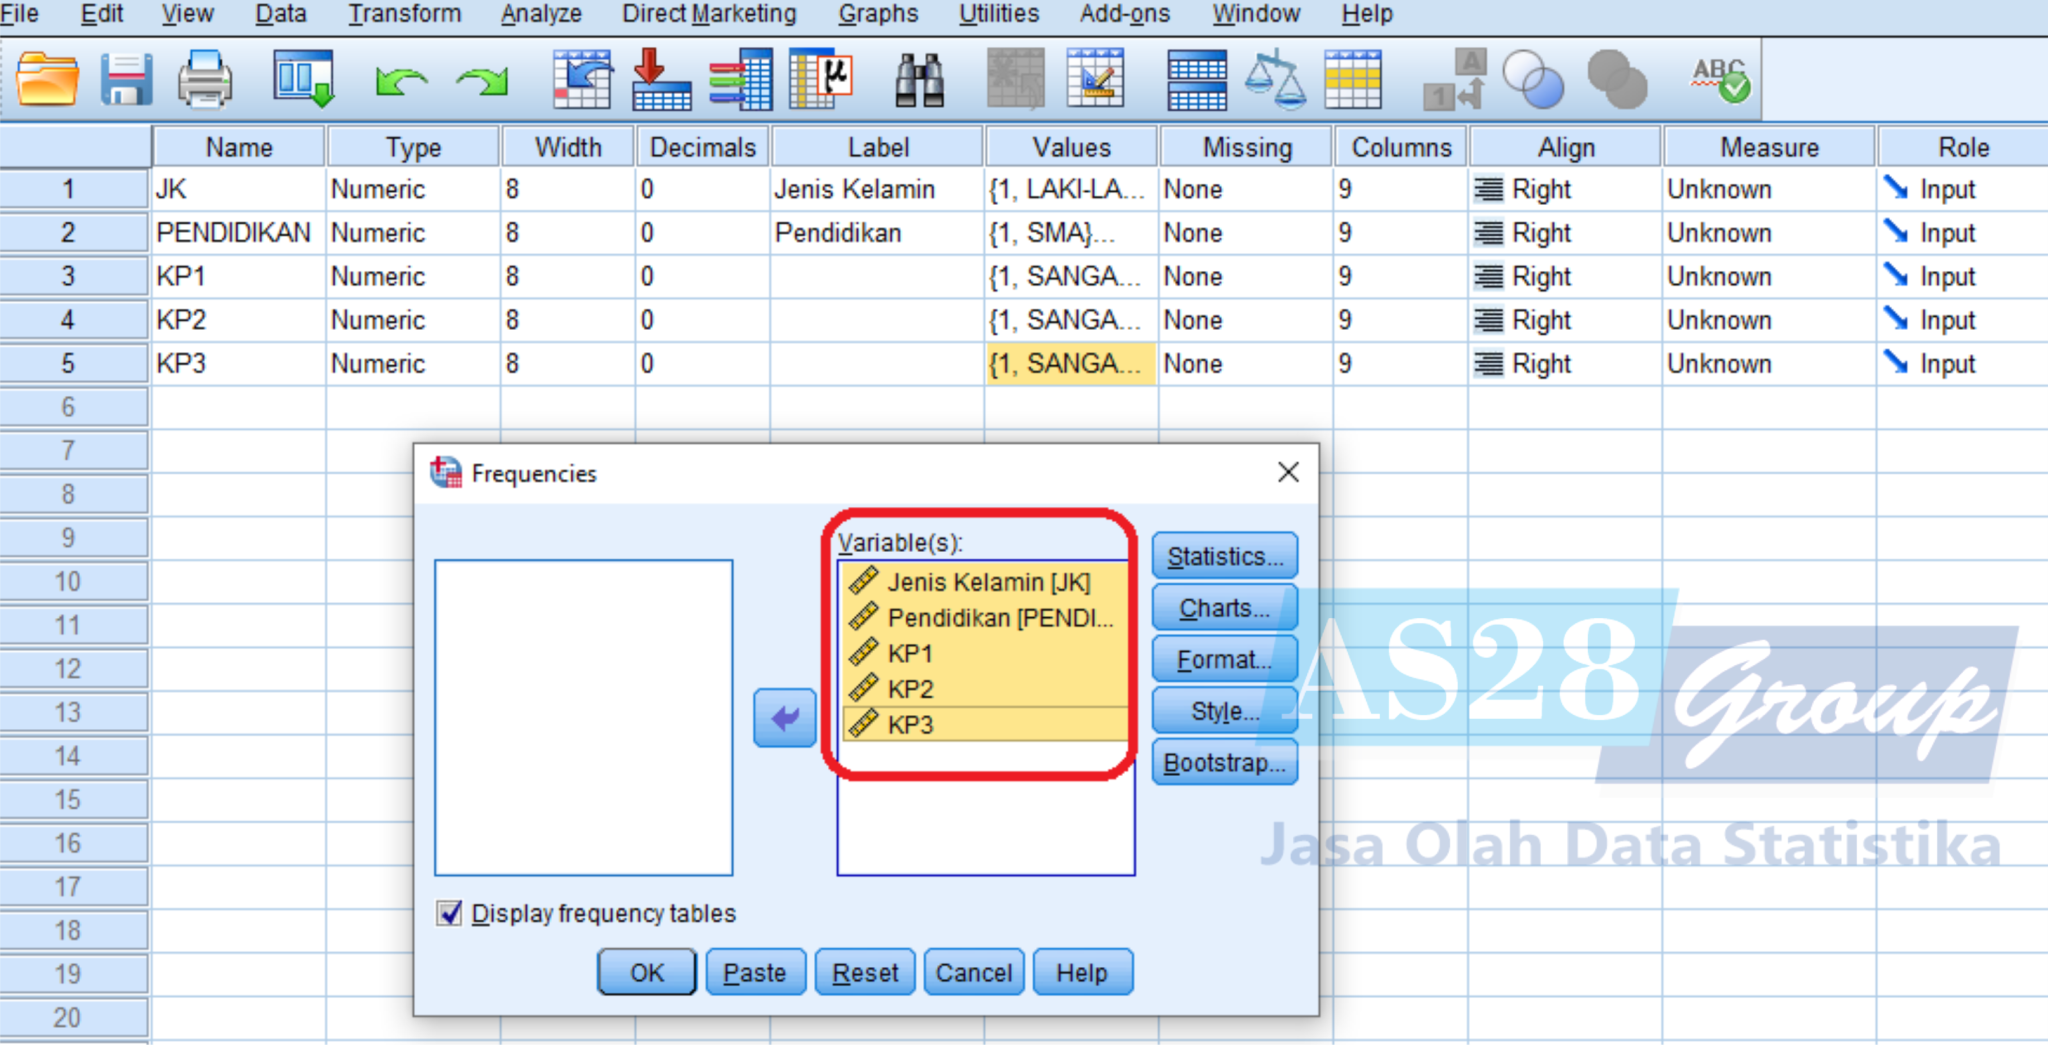Open the Statistics options dialog
The height and width of the screenshot is (1045, 2048).
[x=1224, y=556]
